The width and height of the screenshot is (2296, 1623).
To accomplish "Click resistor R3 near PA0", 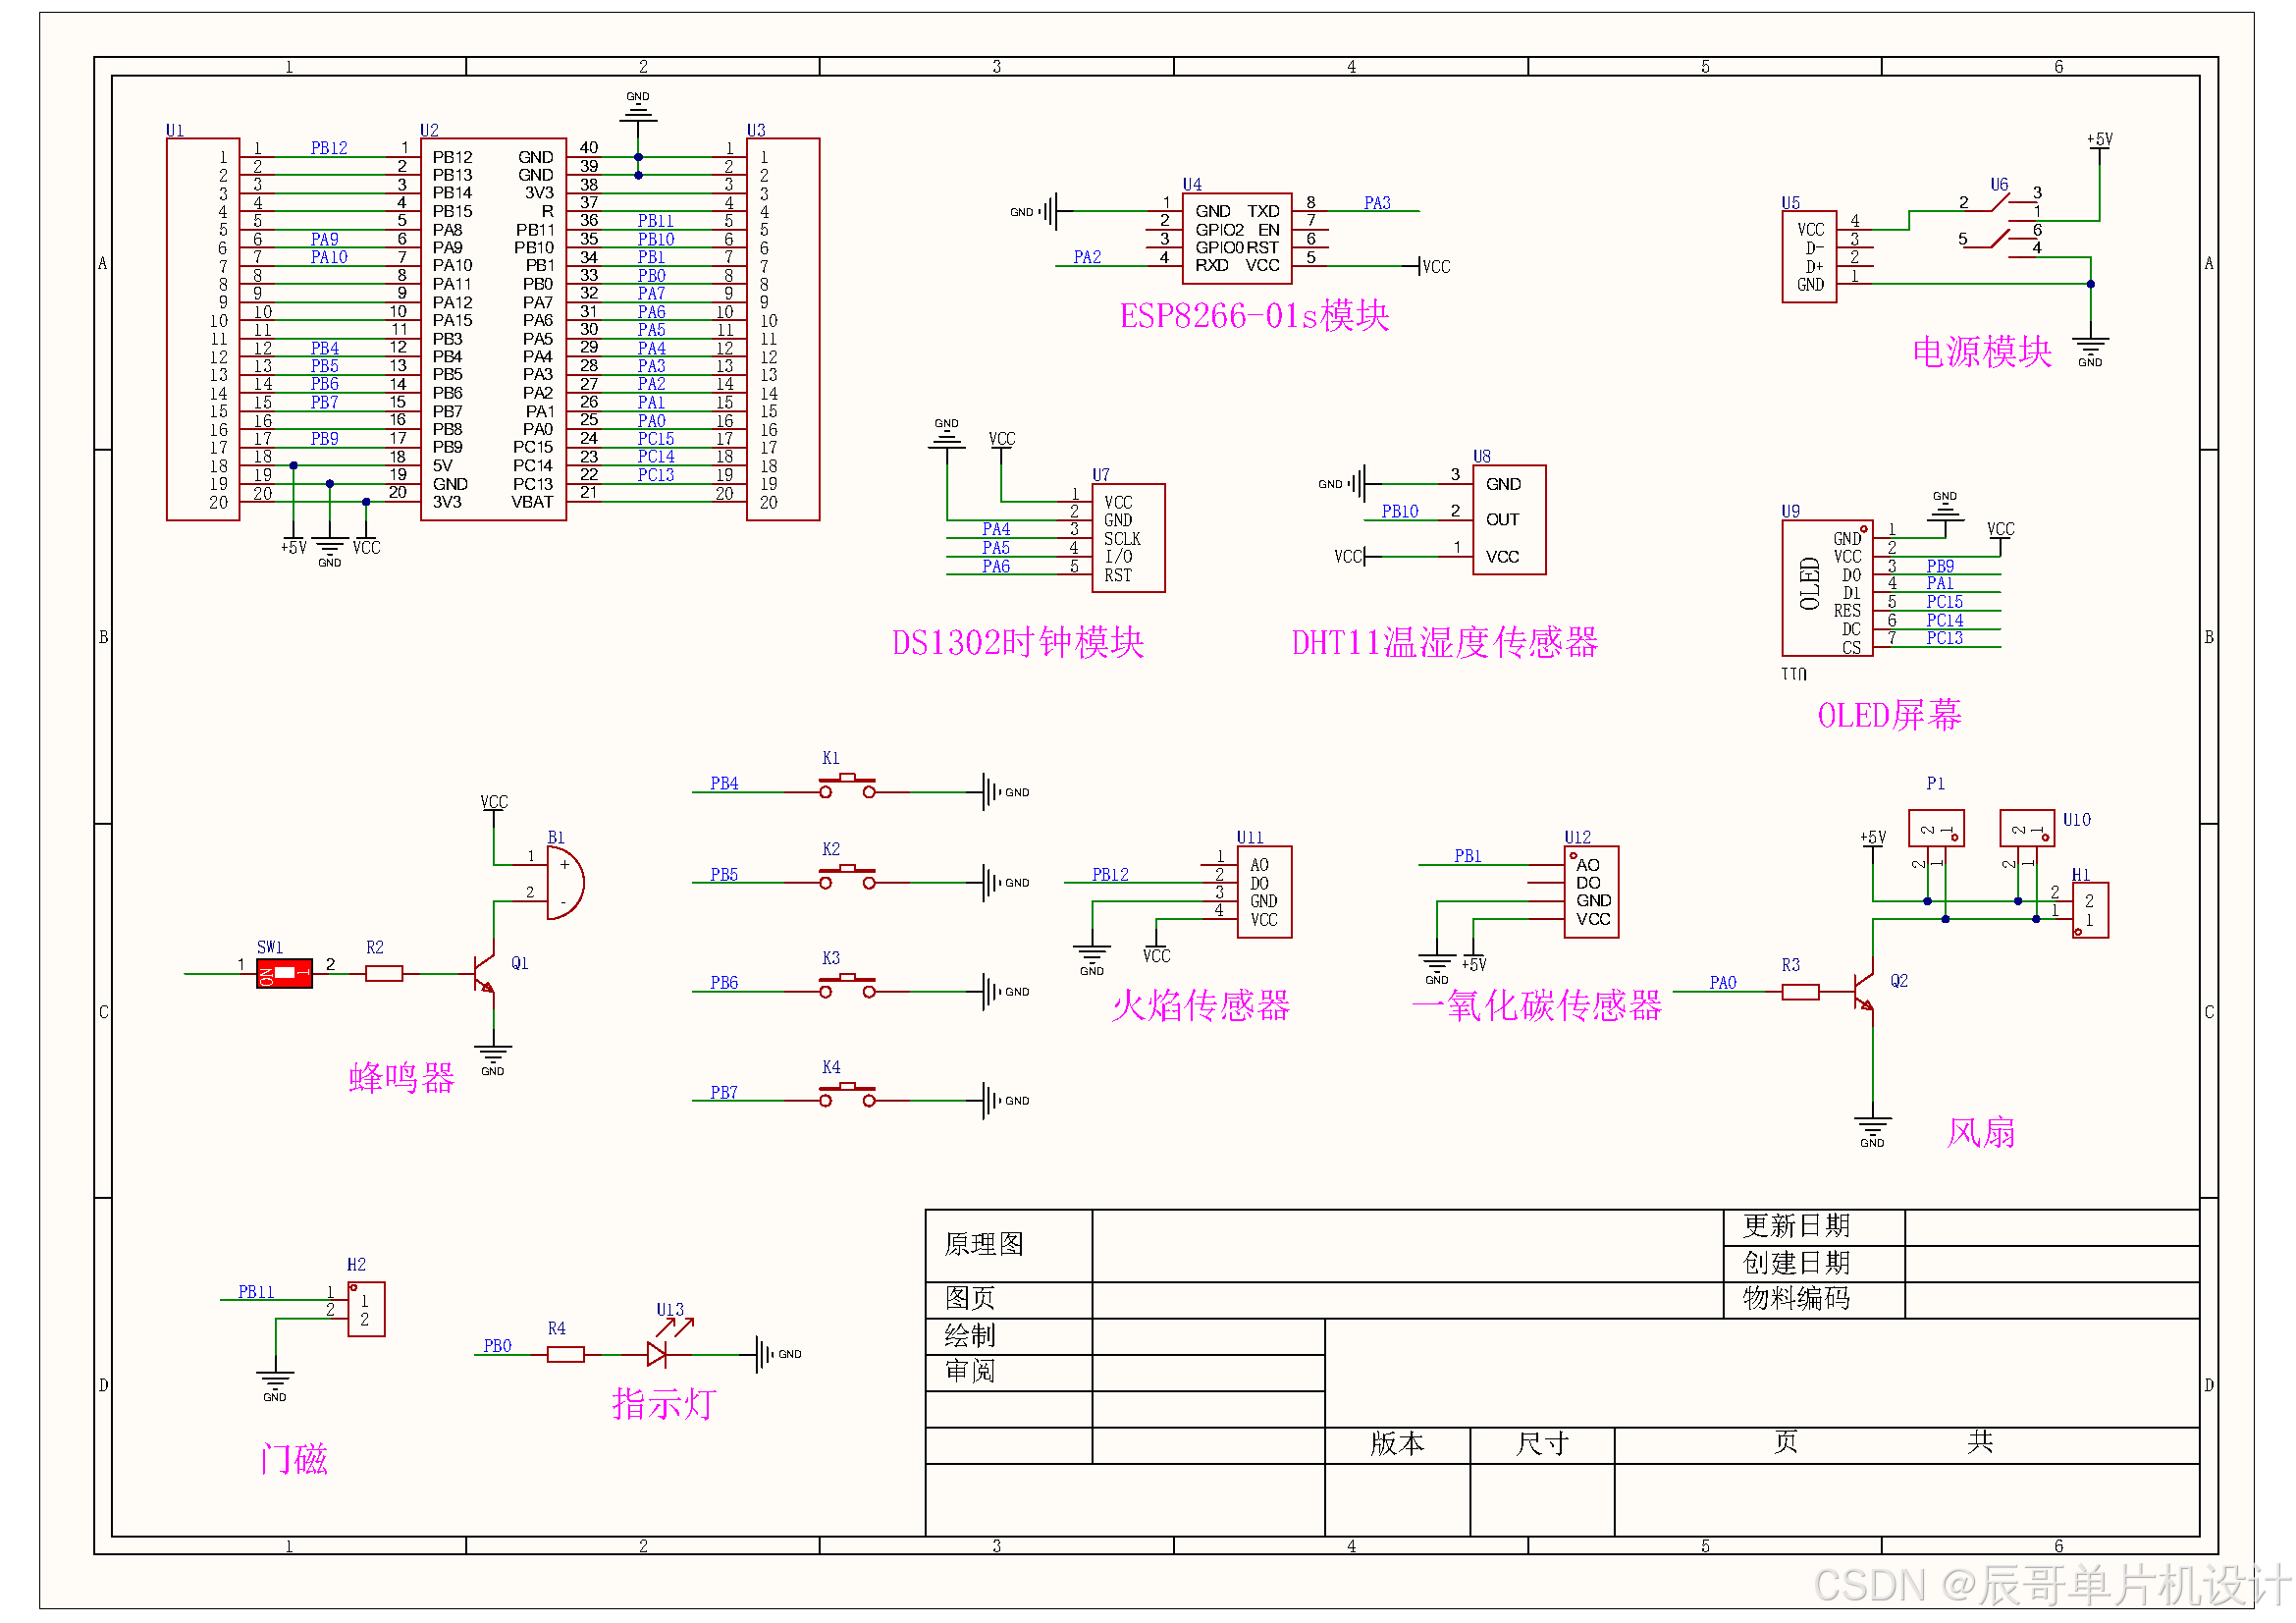I will (x=1800, y=992).
